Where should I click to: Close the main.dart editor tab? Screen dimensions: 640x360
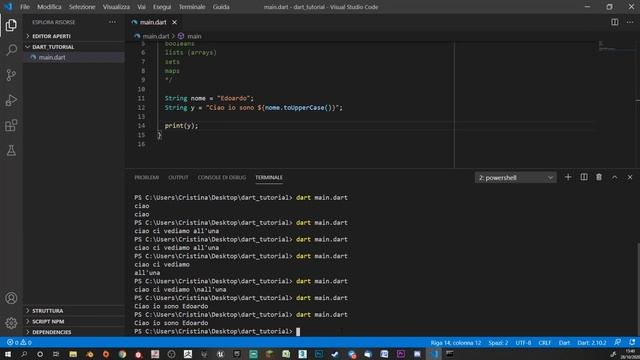pyautogui.click(x=174, y=22)
